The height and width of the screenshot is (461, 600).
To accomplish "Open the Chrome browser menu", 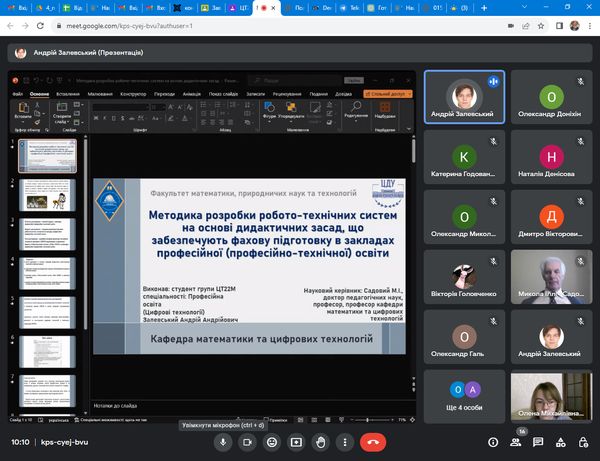I will tap(589, 25).
